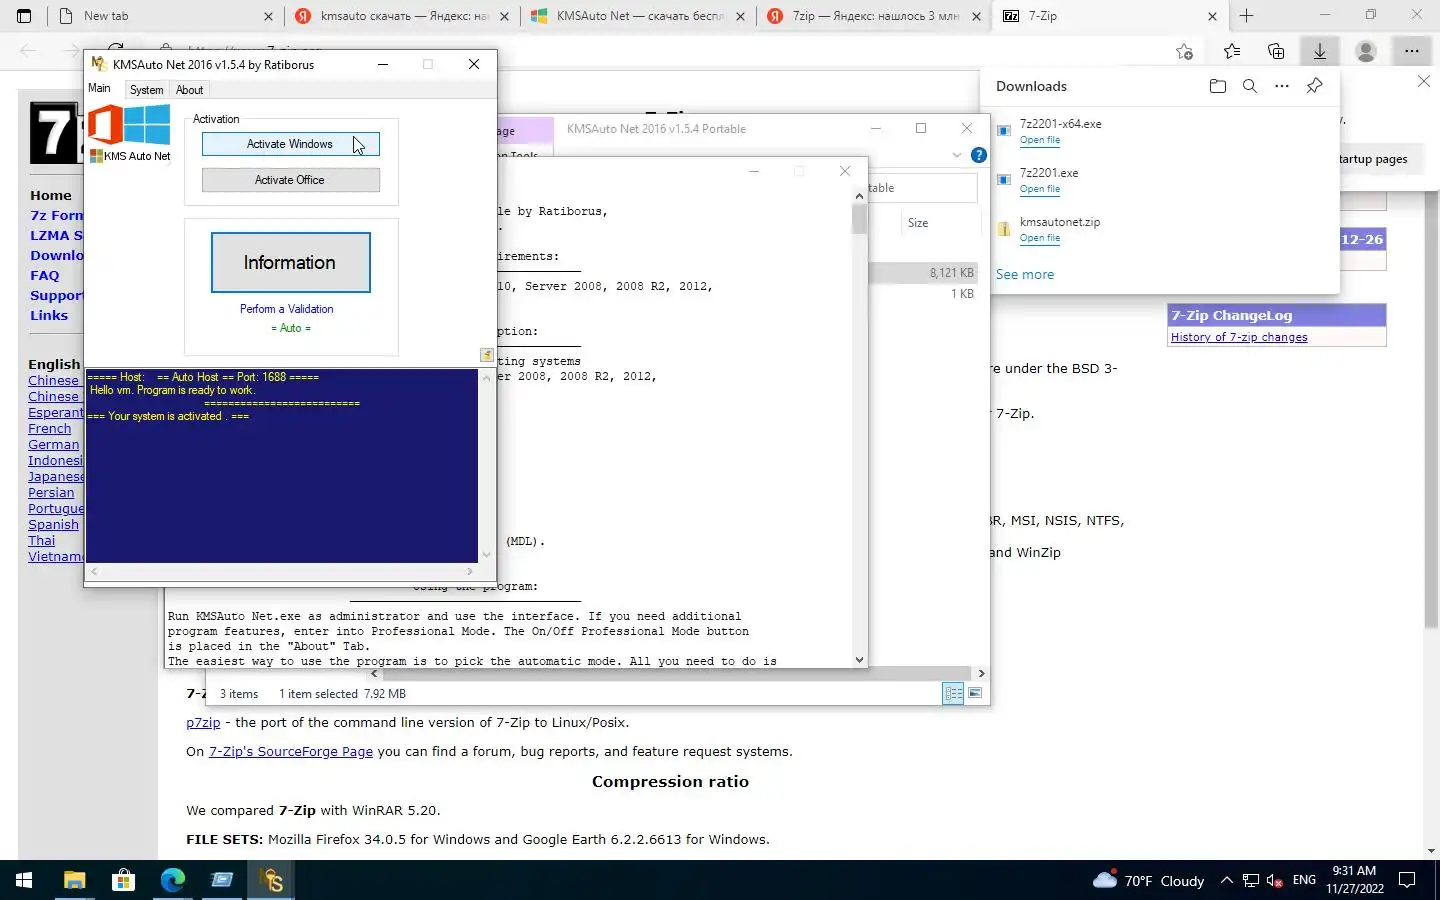Click KMSAuto taskbar icon
The height and width of the screenshot is (900, 1440).
tap(271, 880)
